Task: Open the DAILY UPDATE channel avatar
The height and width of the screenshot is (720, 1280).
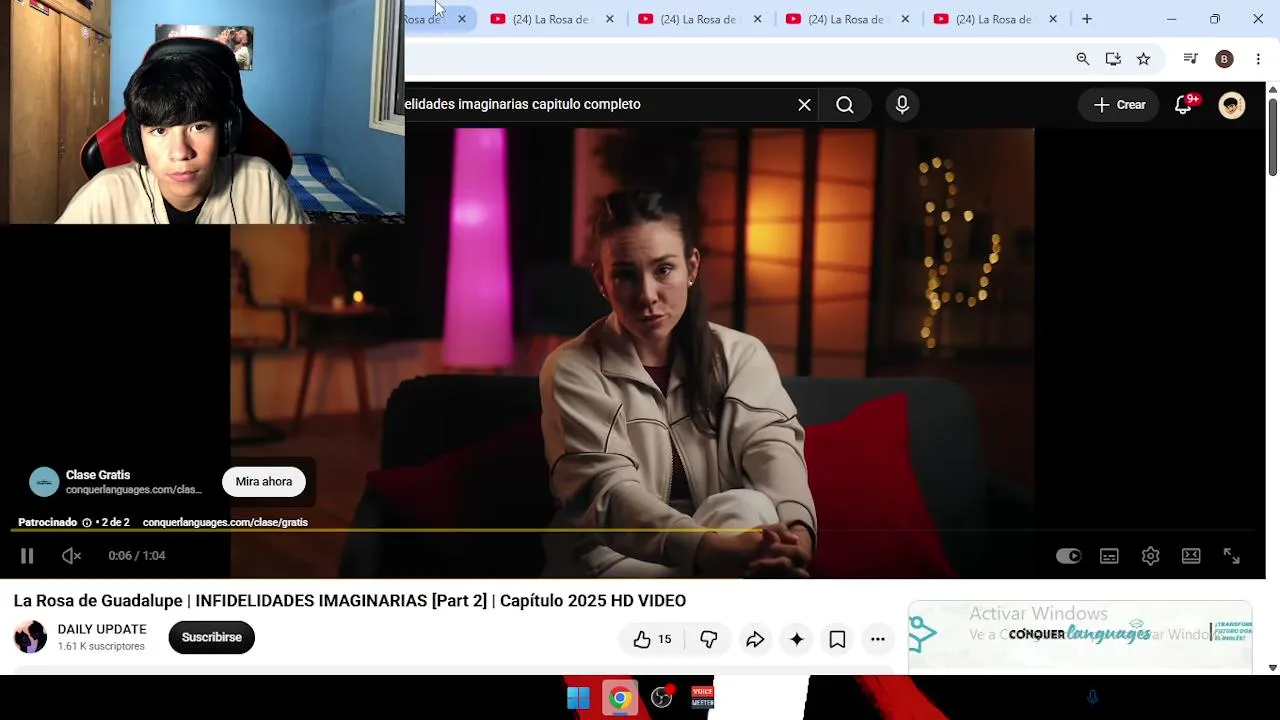Action: click(30, 637)
